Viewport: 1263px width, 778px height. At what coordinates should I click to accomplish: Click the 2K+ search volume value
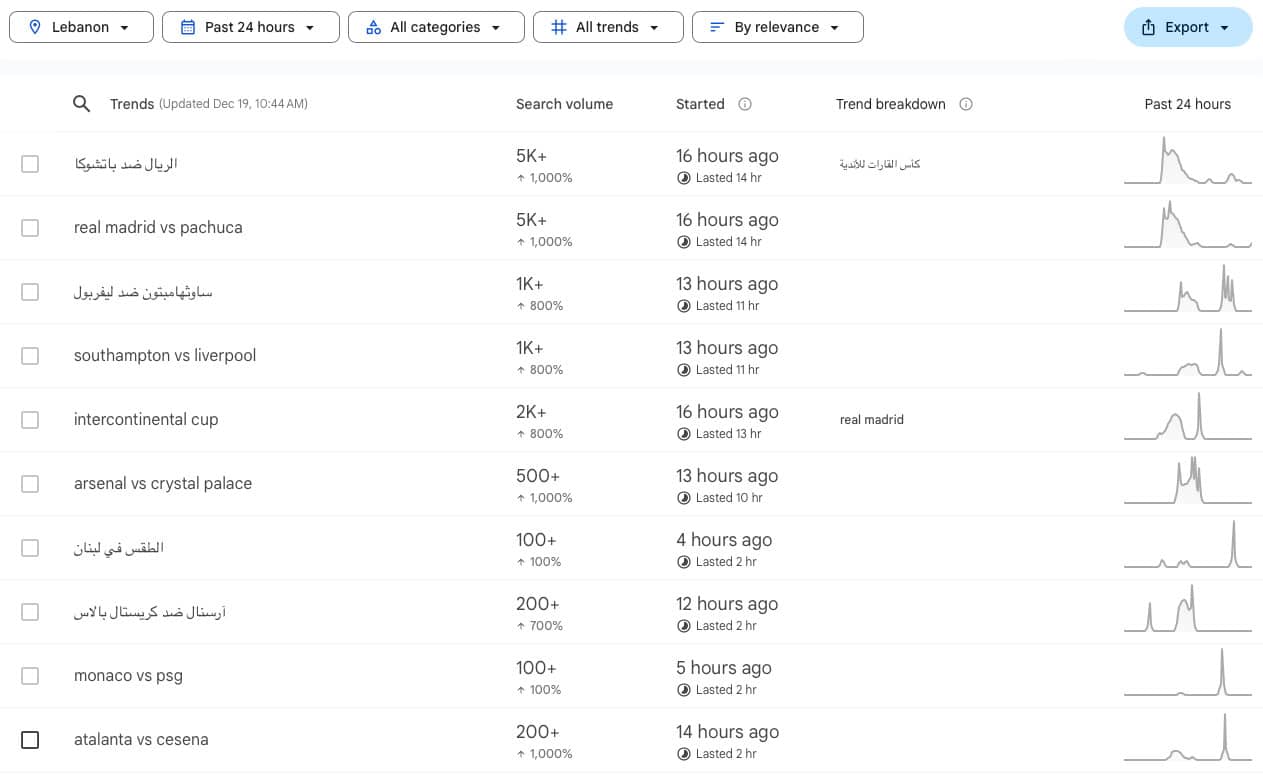pyautogui.click(x=532, y=412)
